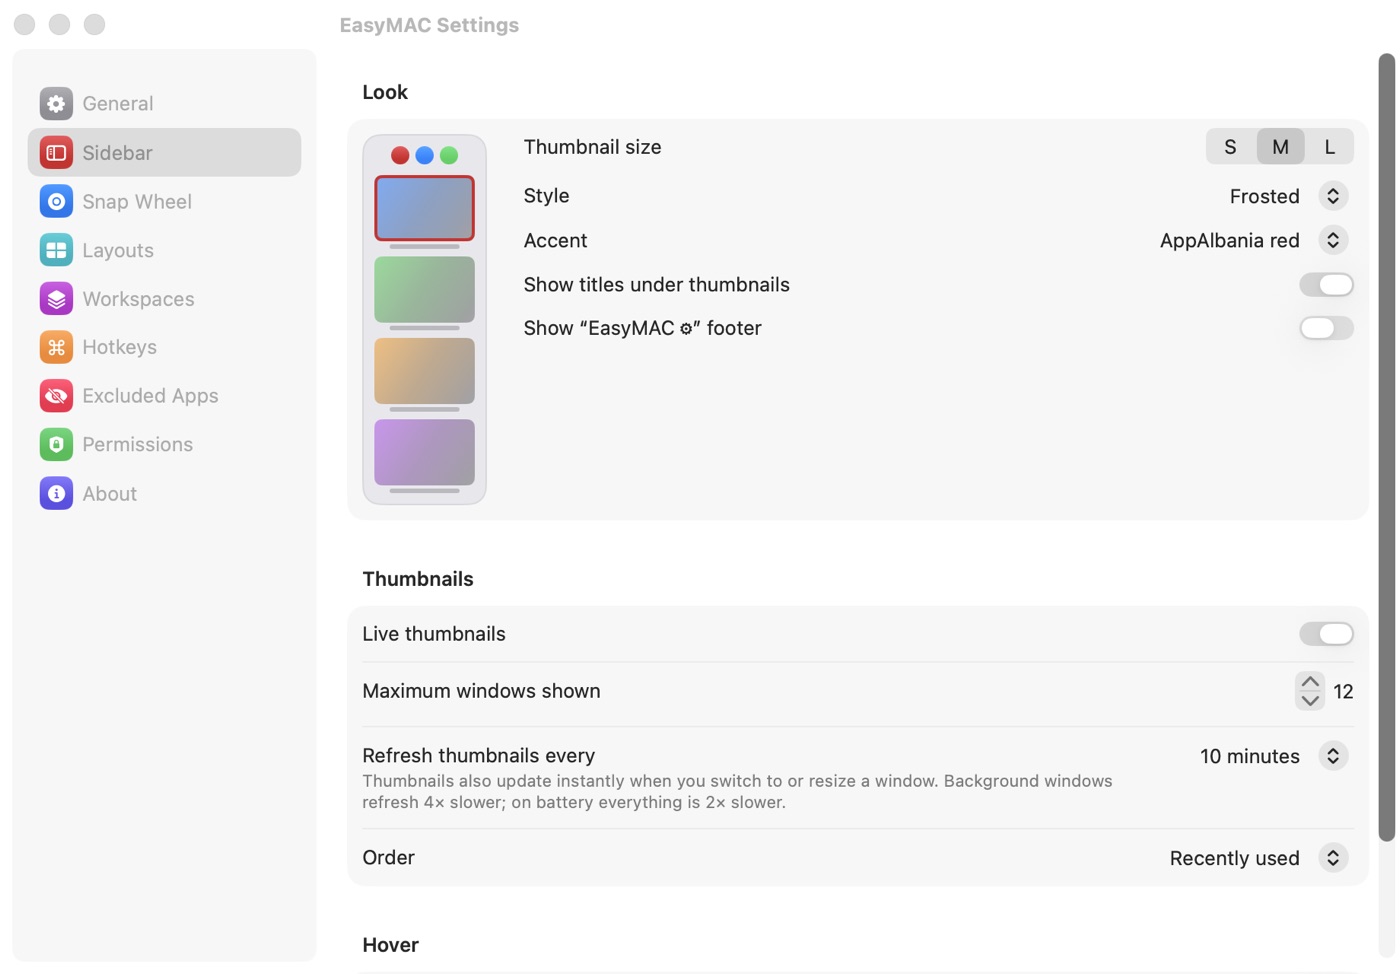Click the purple preview thumbnail
The height and width of the screenshot is (974, 1400).
point(424,452)
